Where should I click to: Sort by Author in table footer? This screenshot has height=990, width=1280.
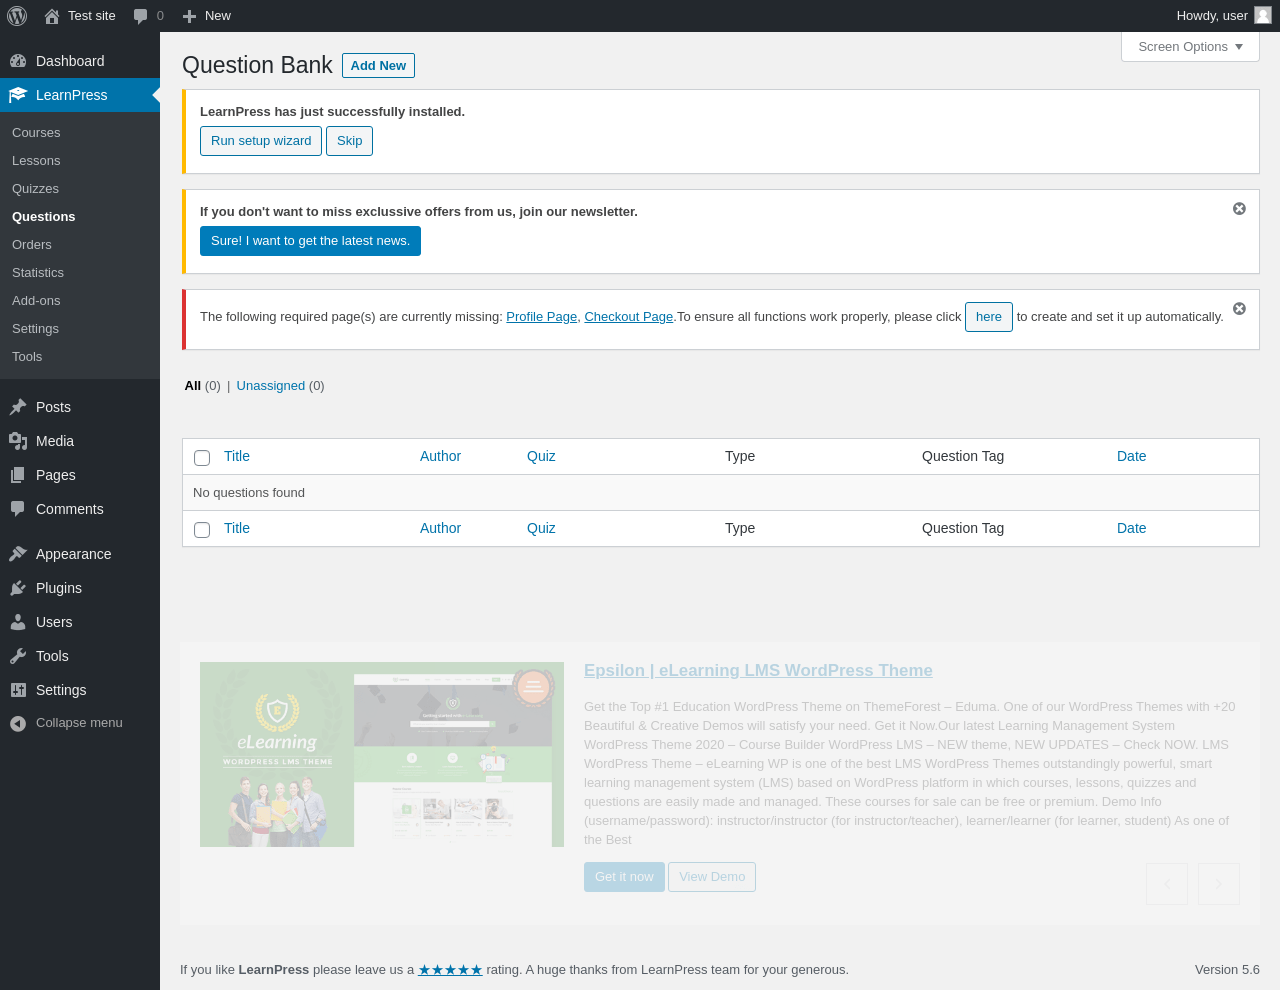point(440,528)
